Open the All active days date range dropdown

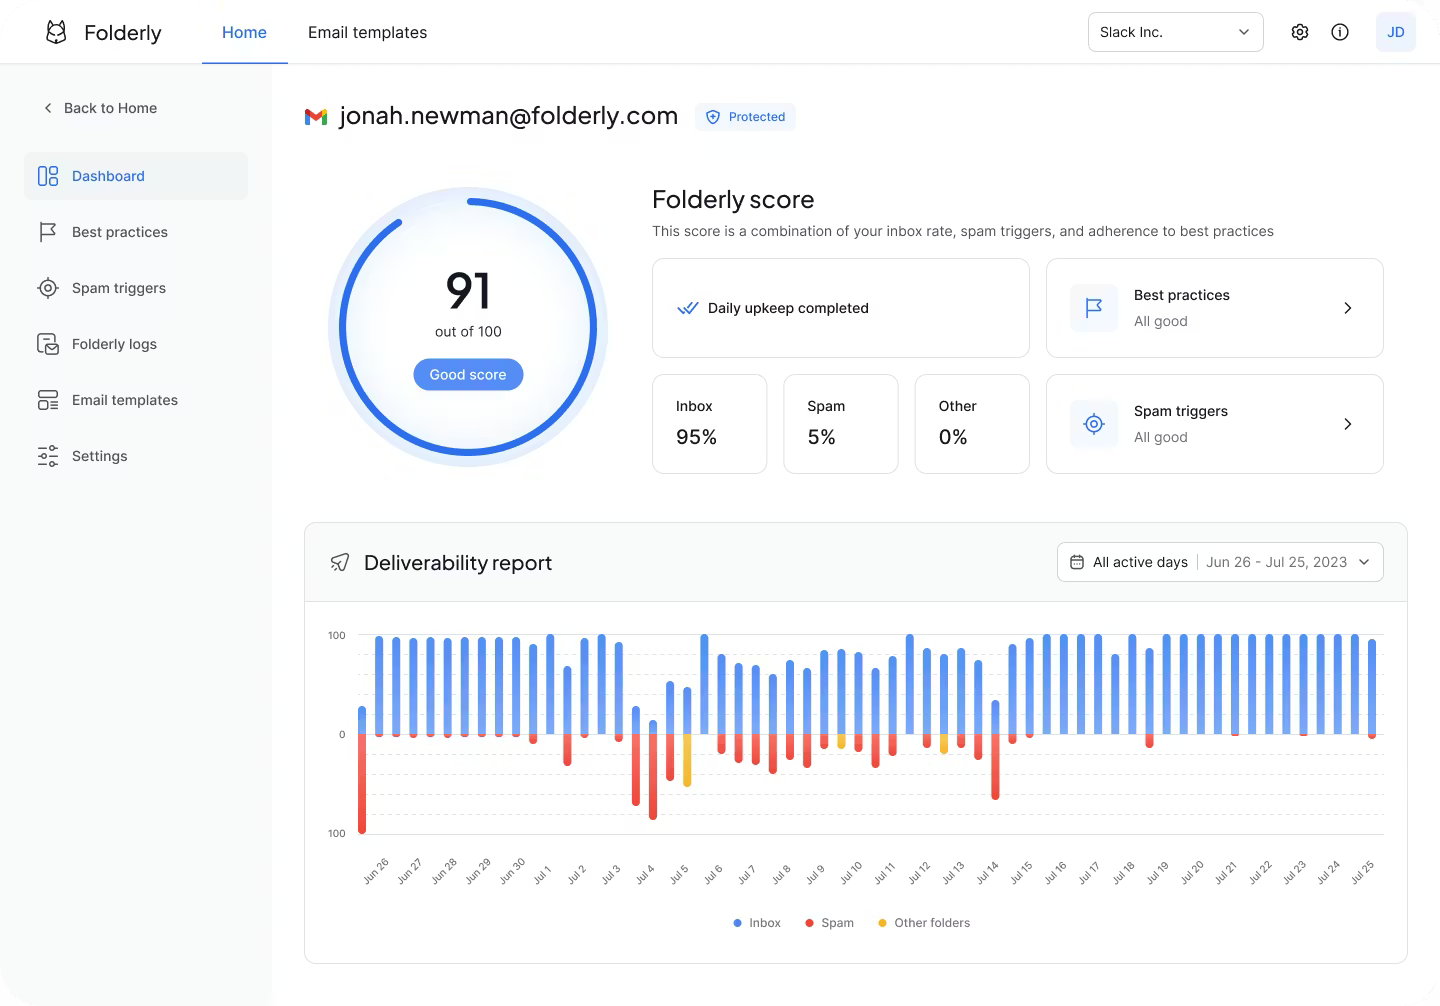click(1220, 562)
